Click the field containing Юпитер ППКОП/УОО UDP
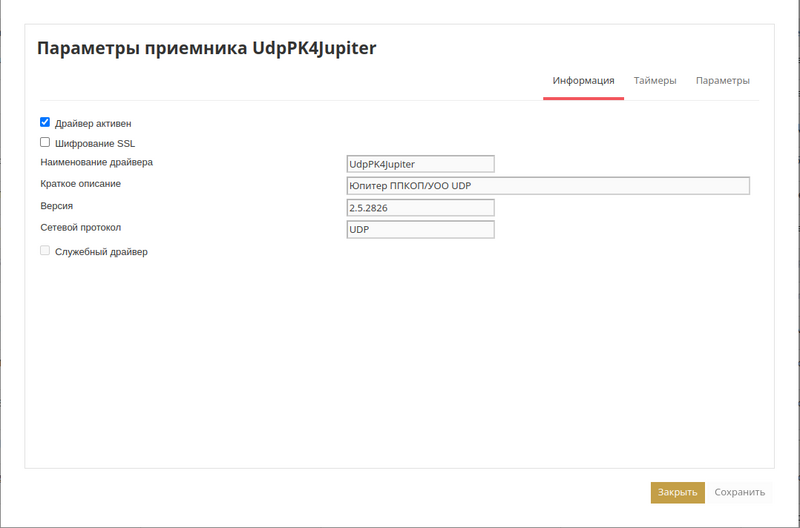800x528 pixels. [x=547, y=186]
